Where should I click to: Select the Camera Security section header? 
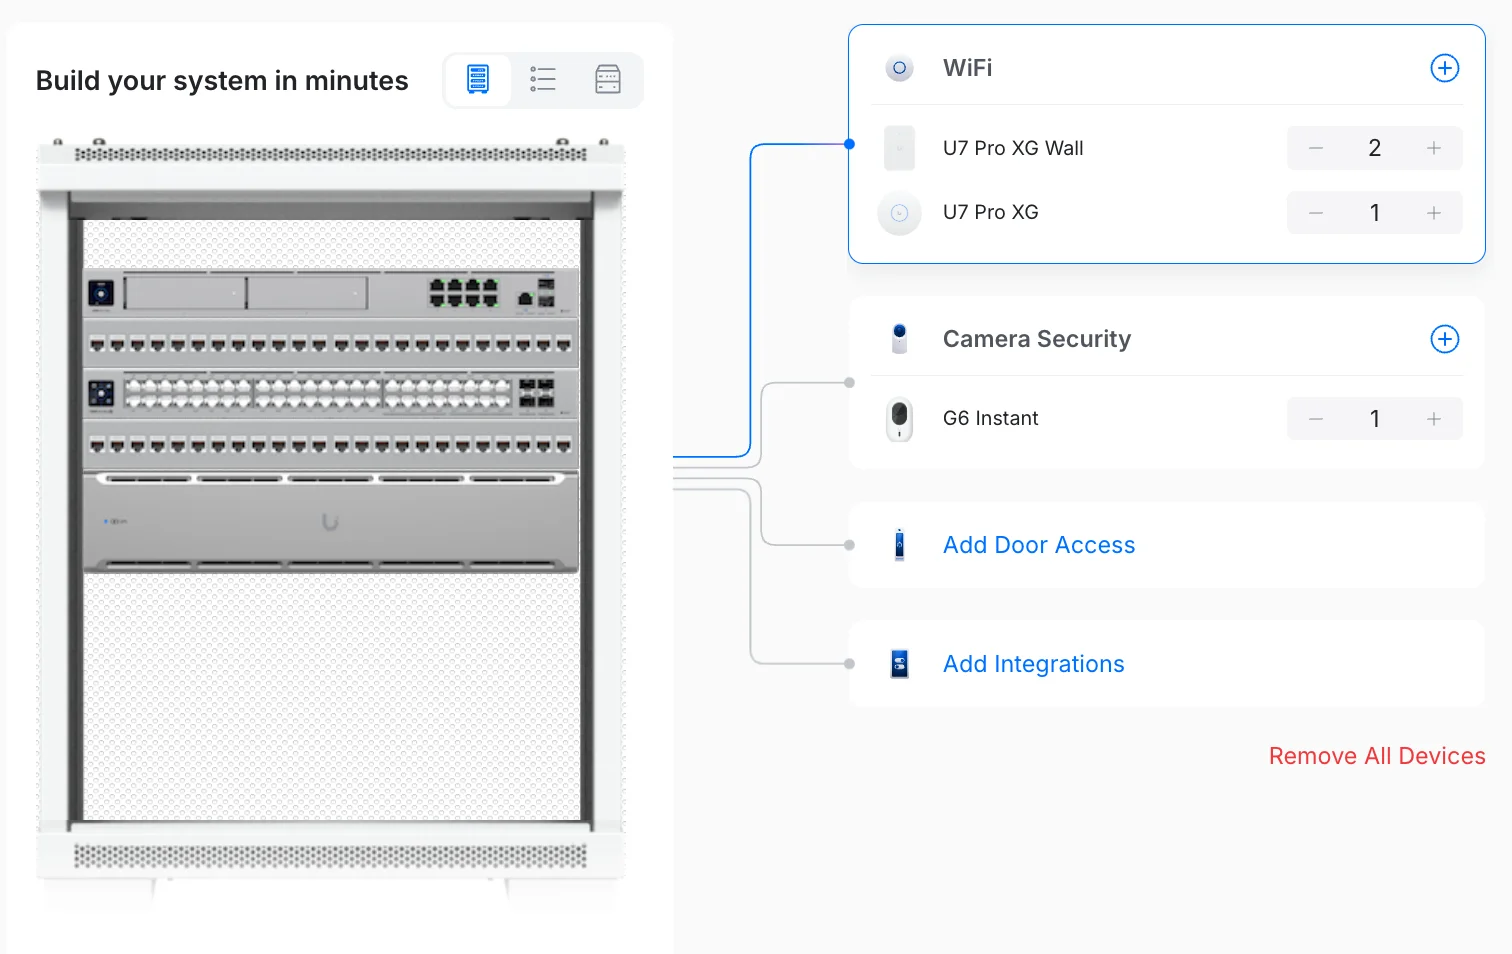point(1036,339)
